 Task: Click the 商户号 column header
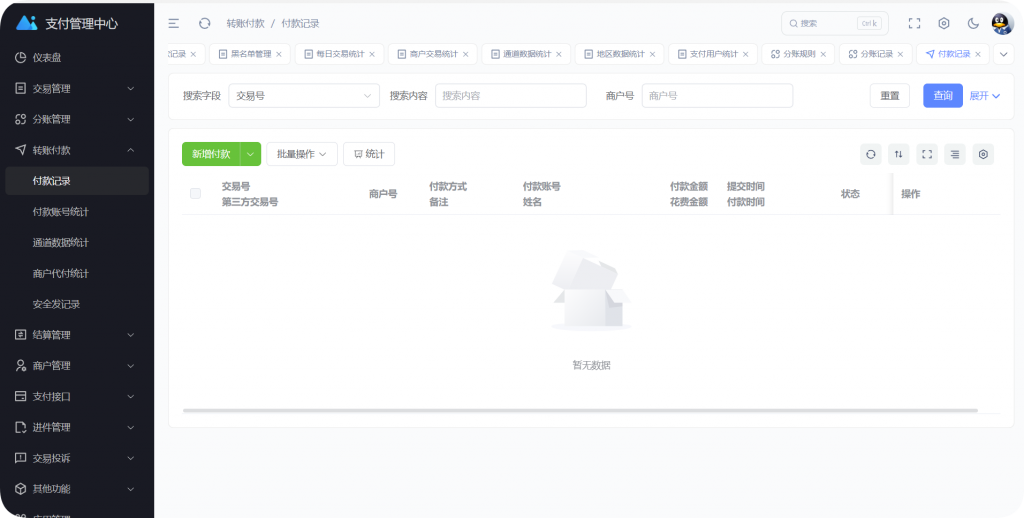pos(383,194)
